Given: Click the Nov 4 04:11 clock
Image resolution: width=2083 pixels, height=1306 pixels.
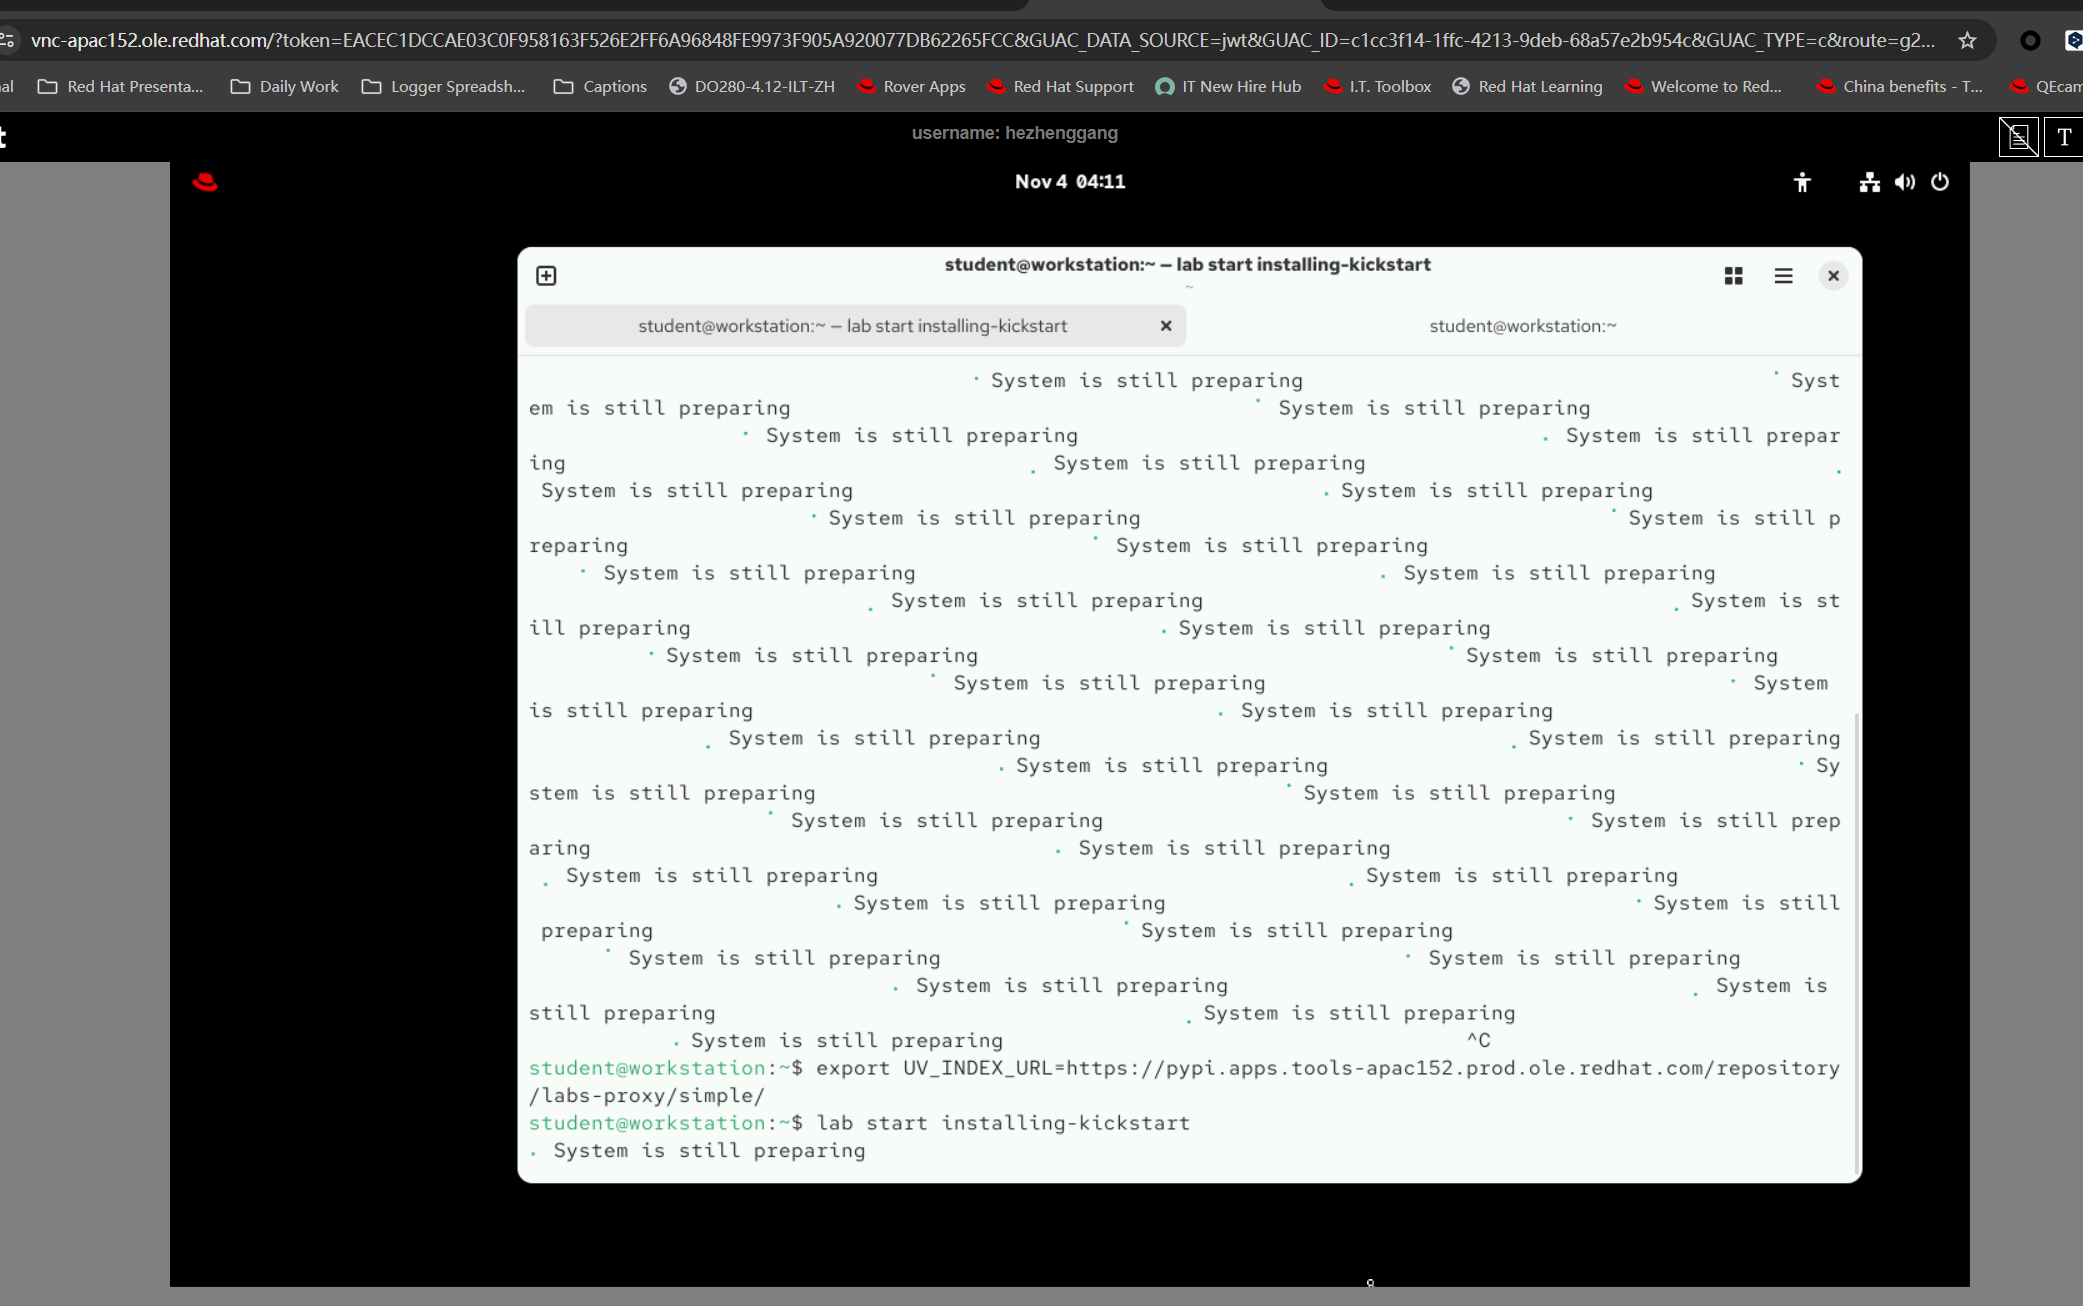Looking at the screenshot, I should tap(1069, 182).
